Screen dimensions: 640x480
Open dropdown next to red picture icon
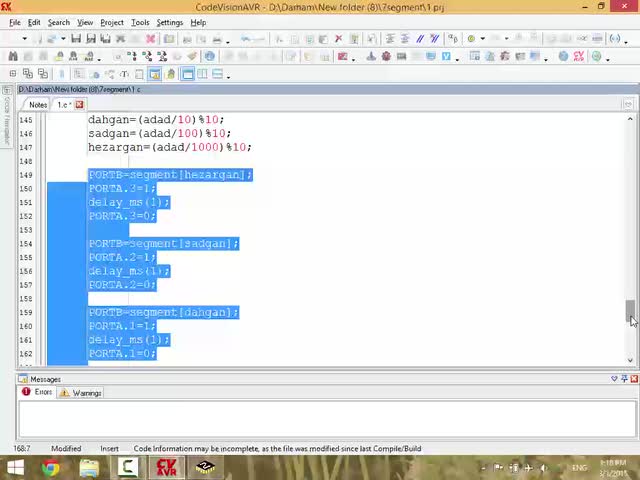tap(353, 58)
